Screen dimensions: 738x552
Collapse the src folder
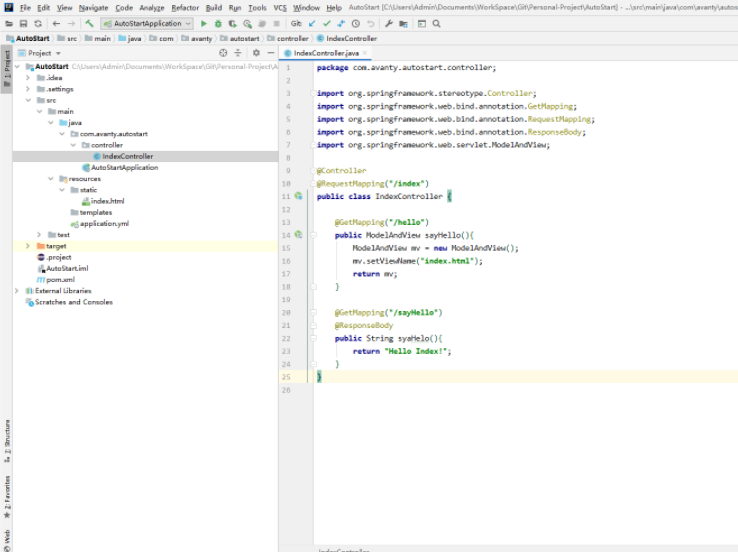(28, 100)
